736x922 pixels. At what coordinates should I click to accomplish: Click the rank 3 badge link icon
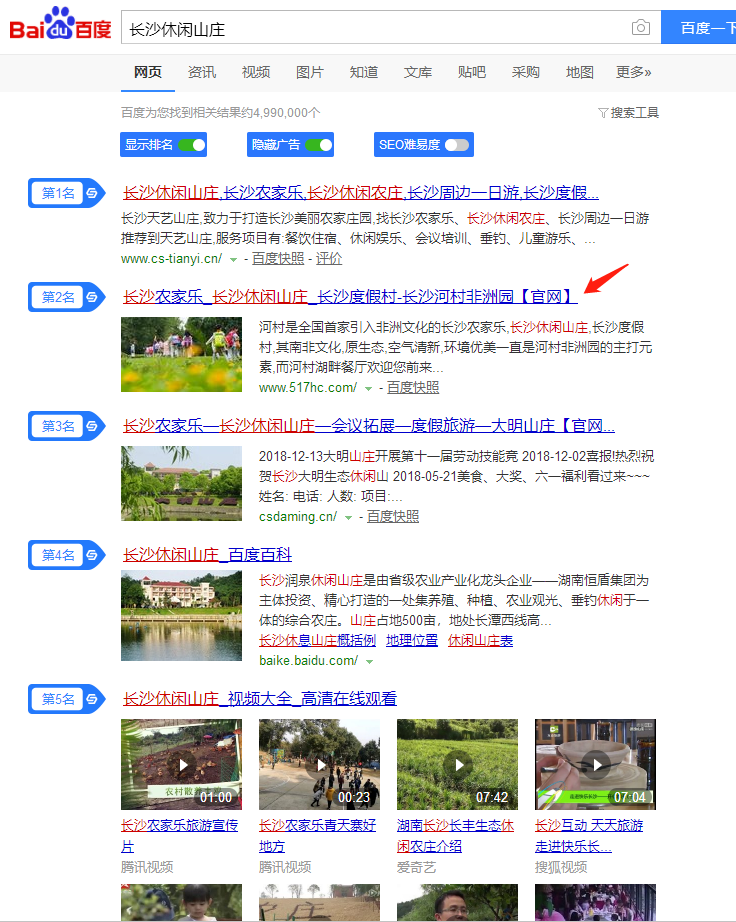tap(92, 426)
